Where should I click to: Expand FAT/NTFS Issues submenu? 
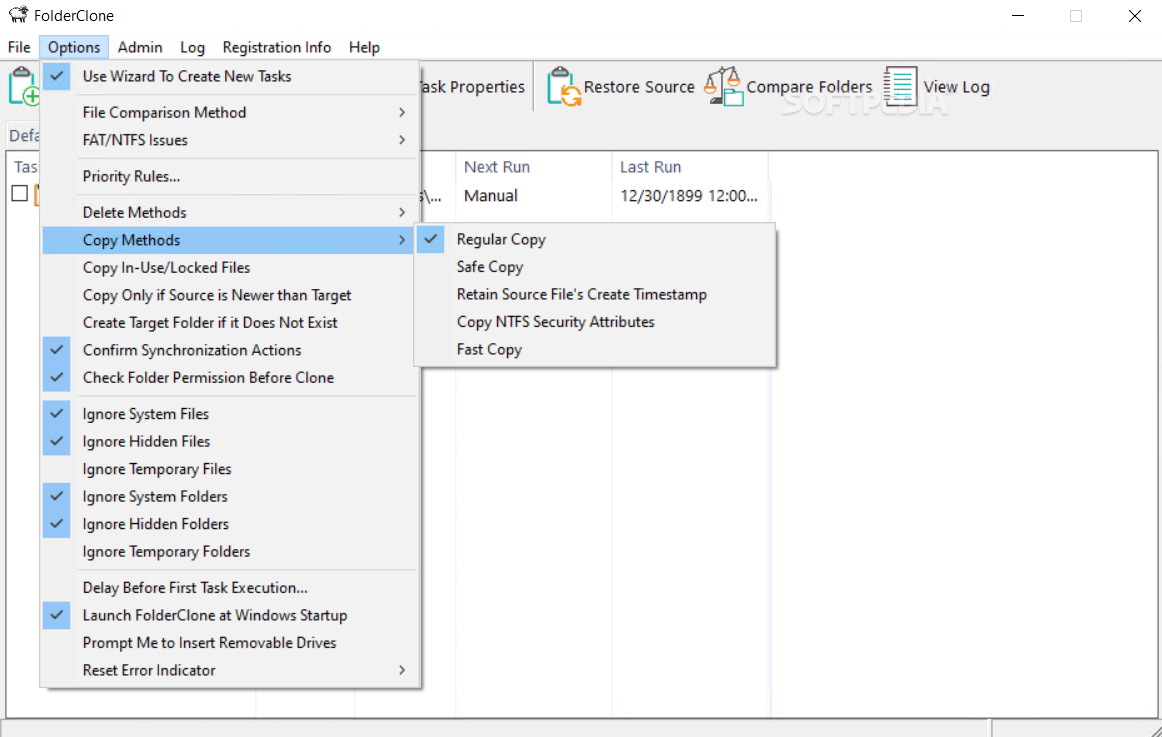coord(230,140)
